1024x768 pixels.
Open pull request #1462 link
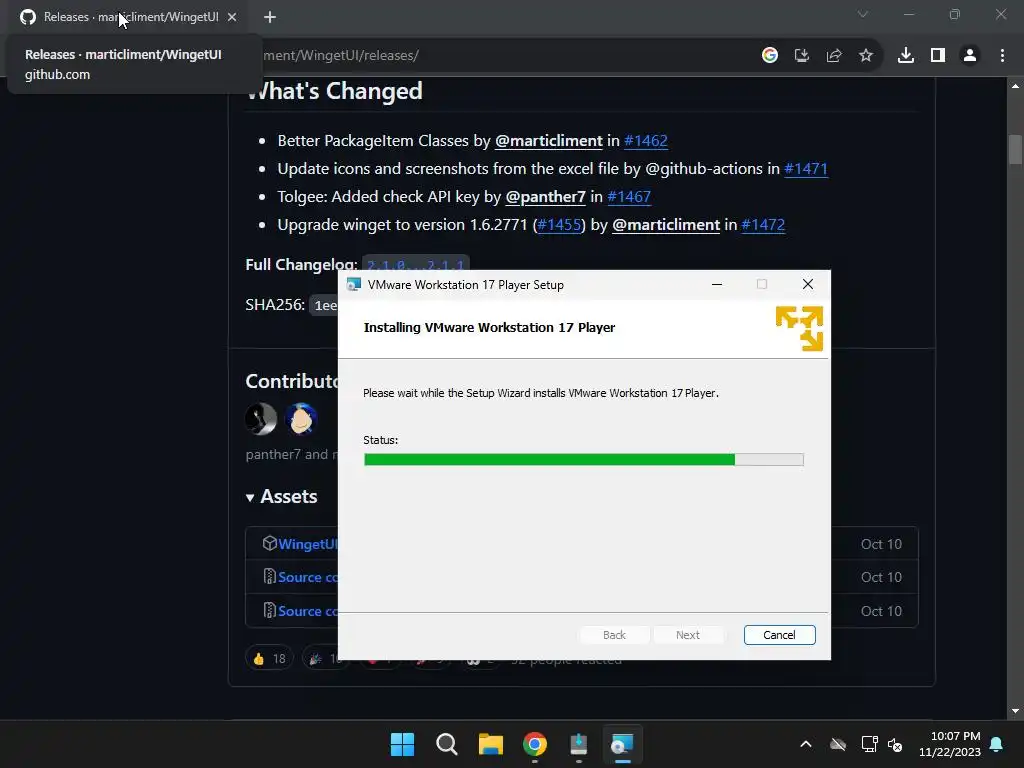(646, 140)
